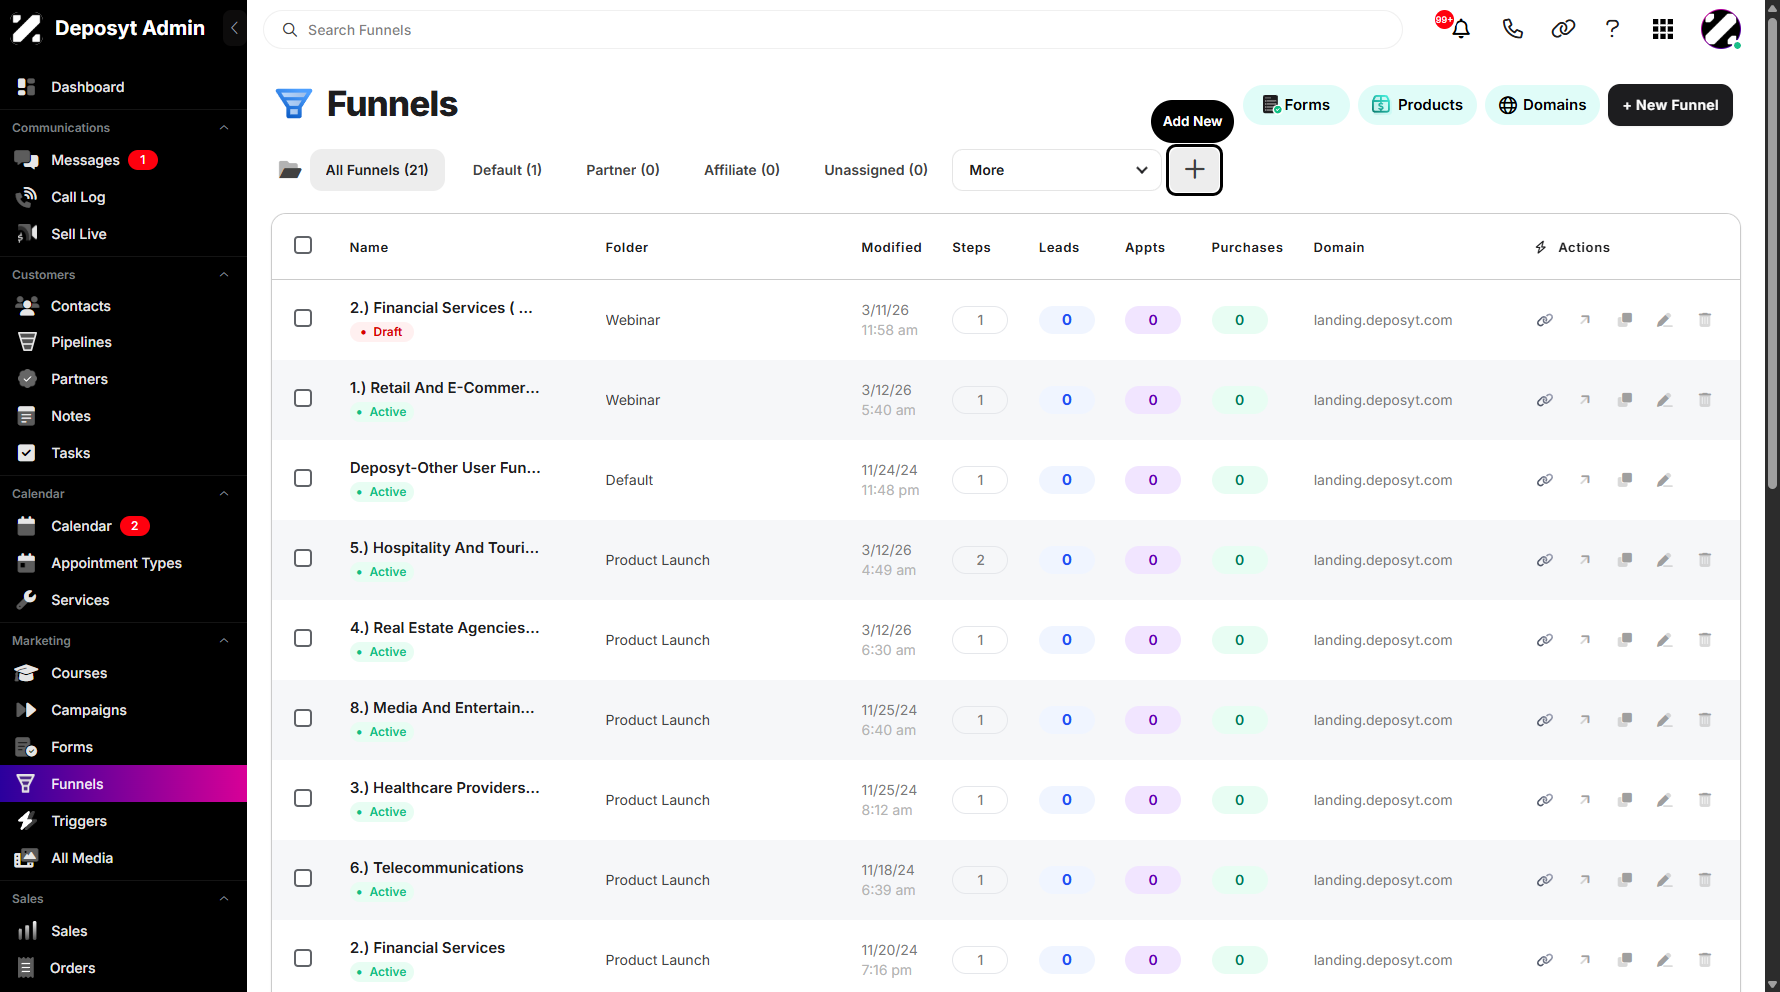Click the + New Funnel button
The image size is (1780, 992).
1670,105
